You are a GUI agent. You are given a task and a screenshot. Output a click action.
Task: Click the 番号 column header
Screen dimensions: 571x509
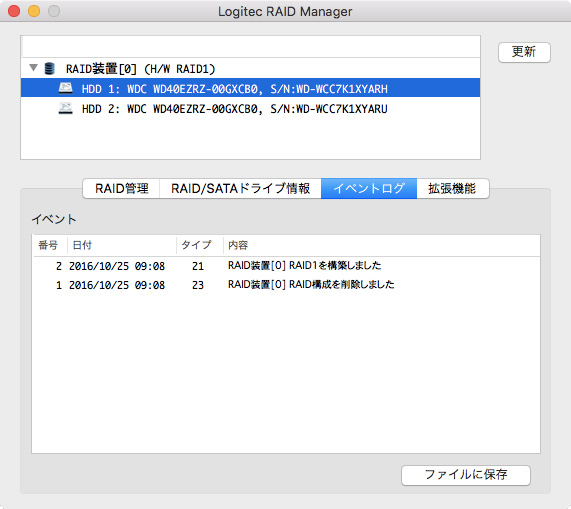click(50, 245)
